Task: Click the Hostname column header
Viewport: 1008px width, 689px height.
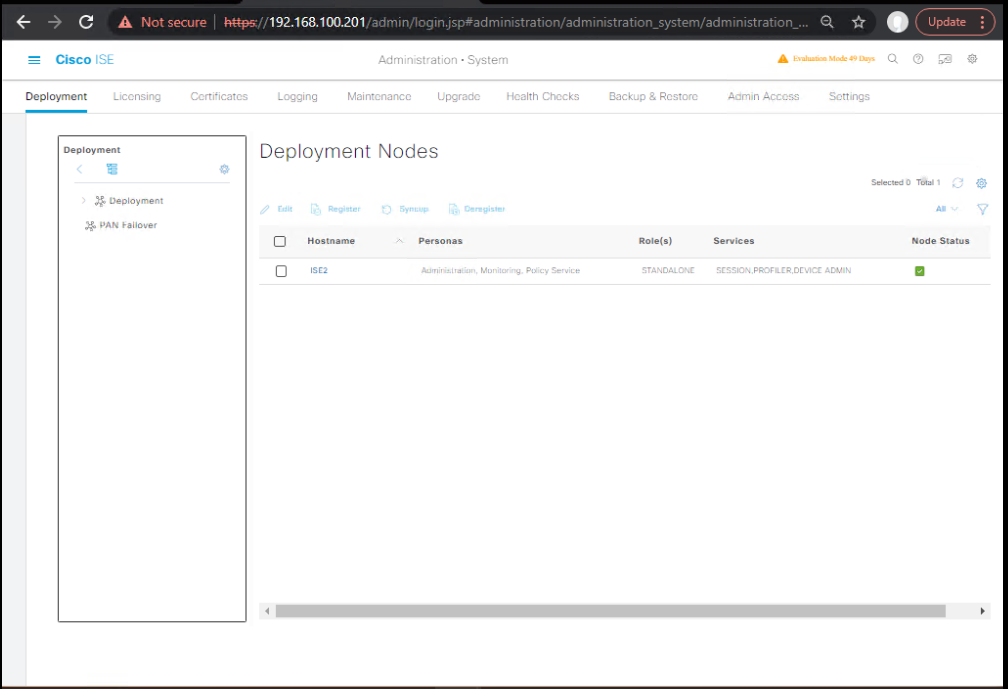Action: click(331, 241)
